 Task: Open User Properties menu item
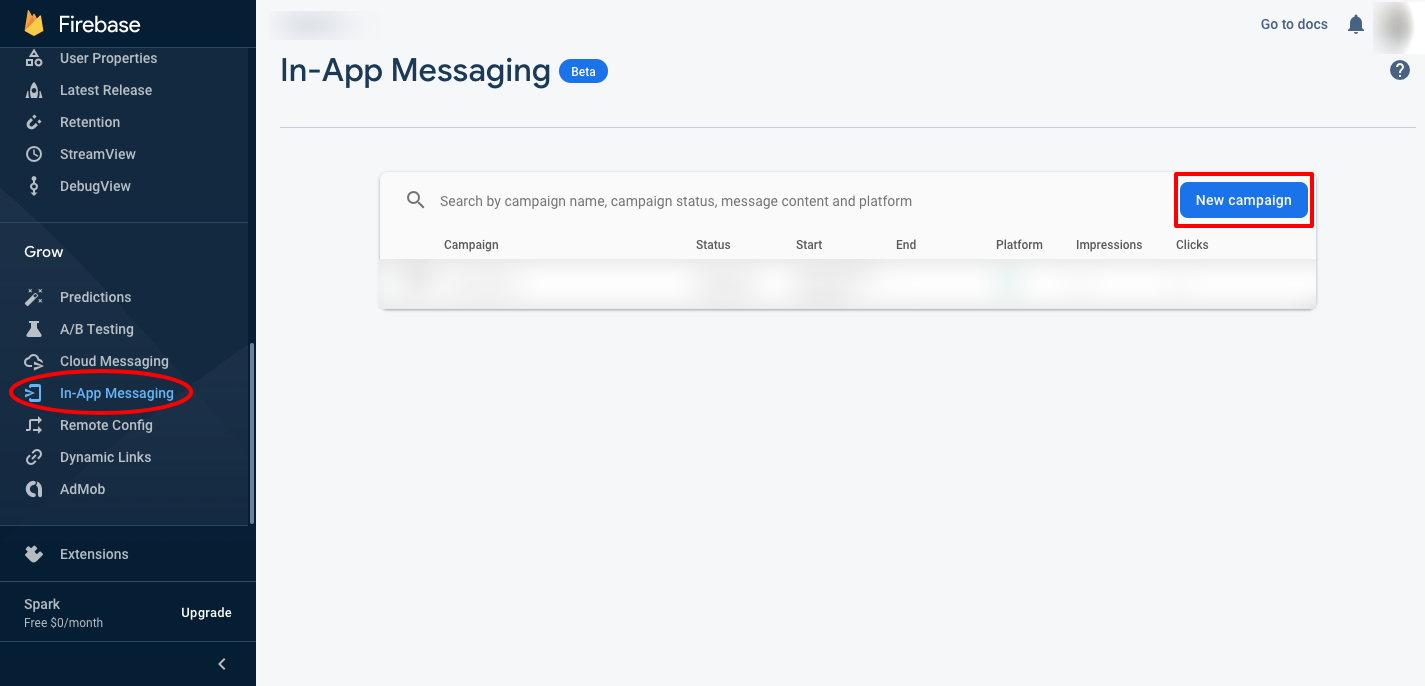pos(108,58)
